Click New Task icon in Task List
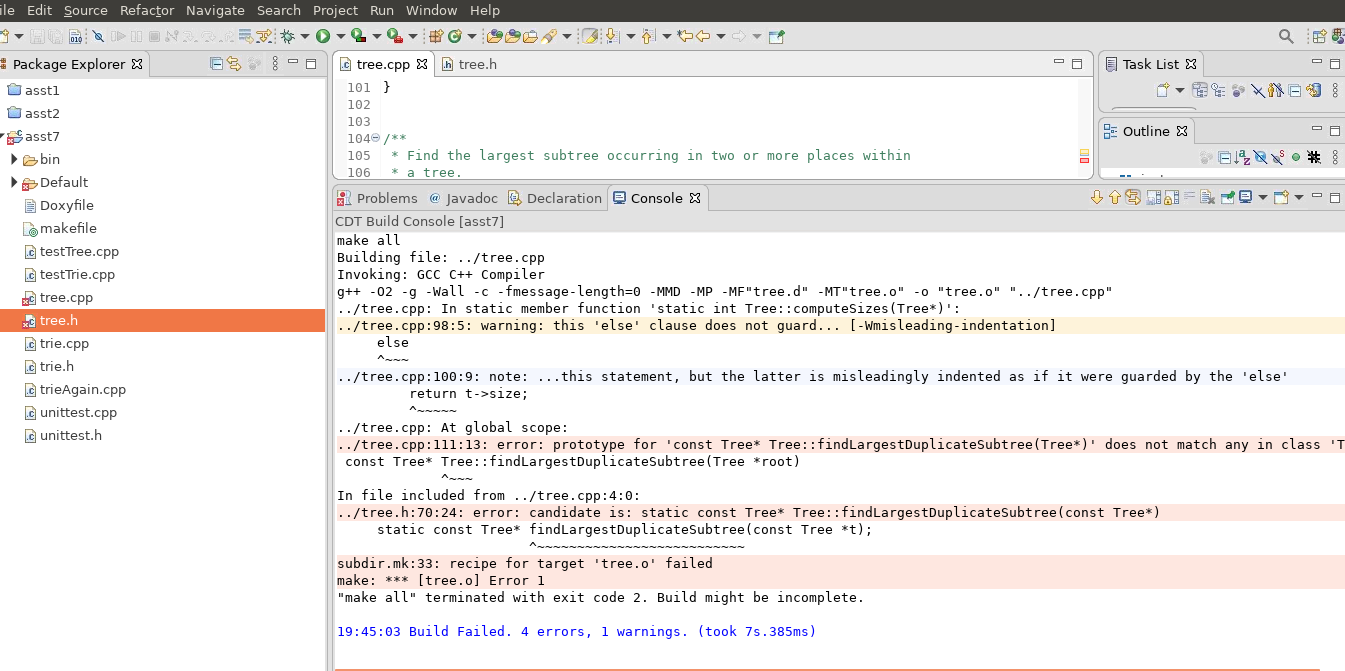 point(1163,90)
